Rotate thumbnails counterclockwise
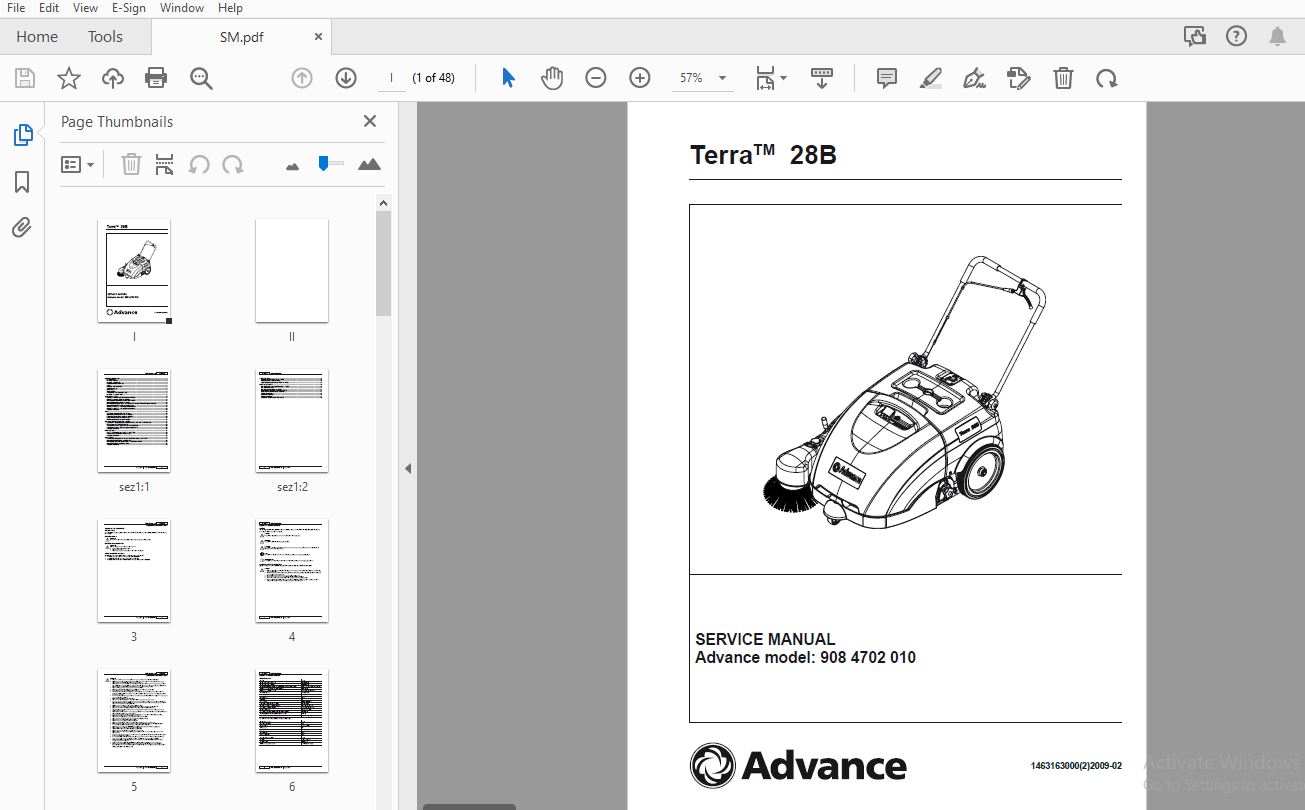 [199, 164]
